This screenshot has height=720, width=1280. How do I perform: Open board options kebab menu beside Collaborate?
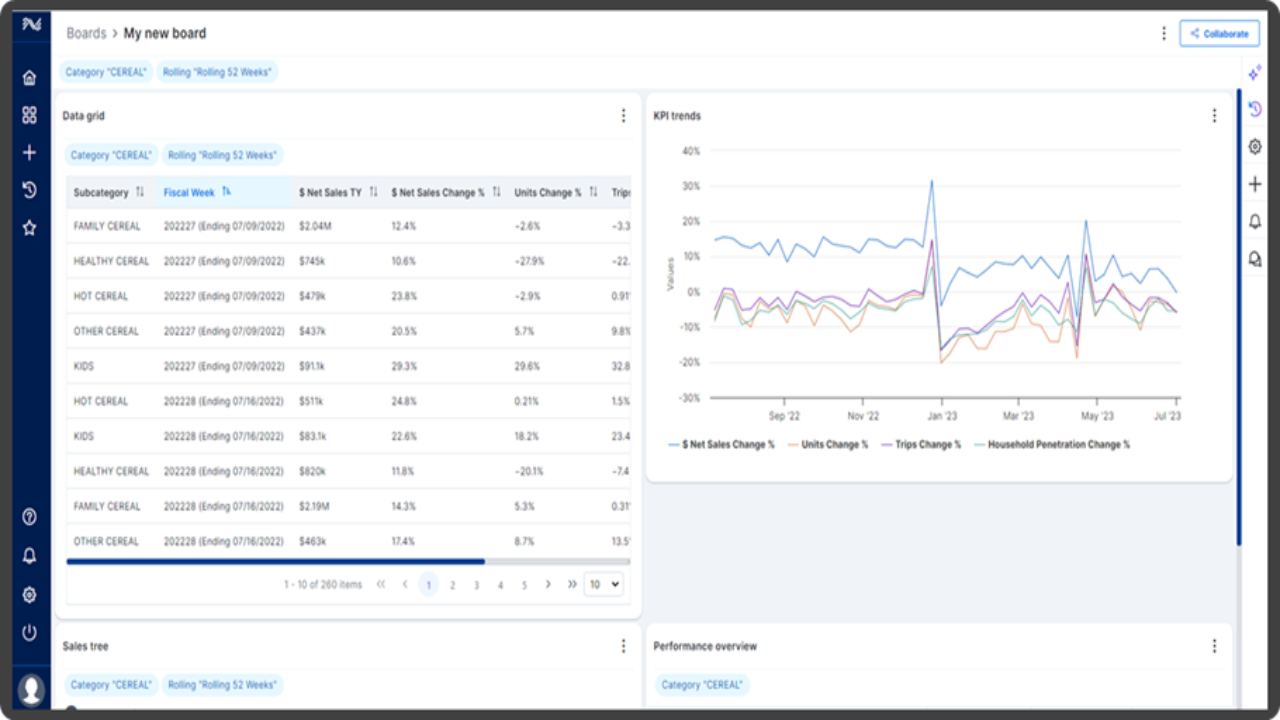pyautogui.click(x=1164, y=33)
